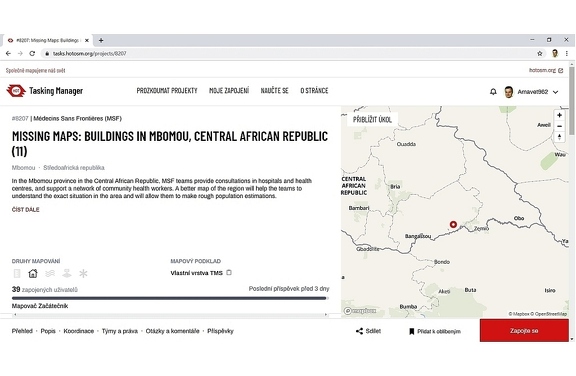Select the buildings mapping type icon
This screenshot has width=576, height=376.
(x=33, y=274)
